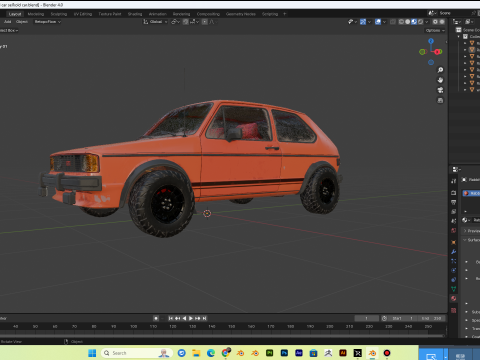The width and height of the screenshot is (480, 360).
Task: Open the snapping options dropdown
Action: click(195, 22)
